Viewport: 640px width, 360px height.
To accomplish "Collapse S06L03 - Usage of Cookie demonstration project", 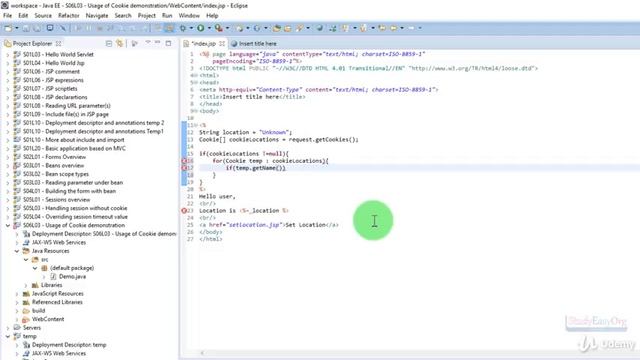I will coord(7,225).
